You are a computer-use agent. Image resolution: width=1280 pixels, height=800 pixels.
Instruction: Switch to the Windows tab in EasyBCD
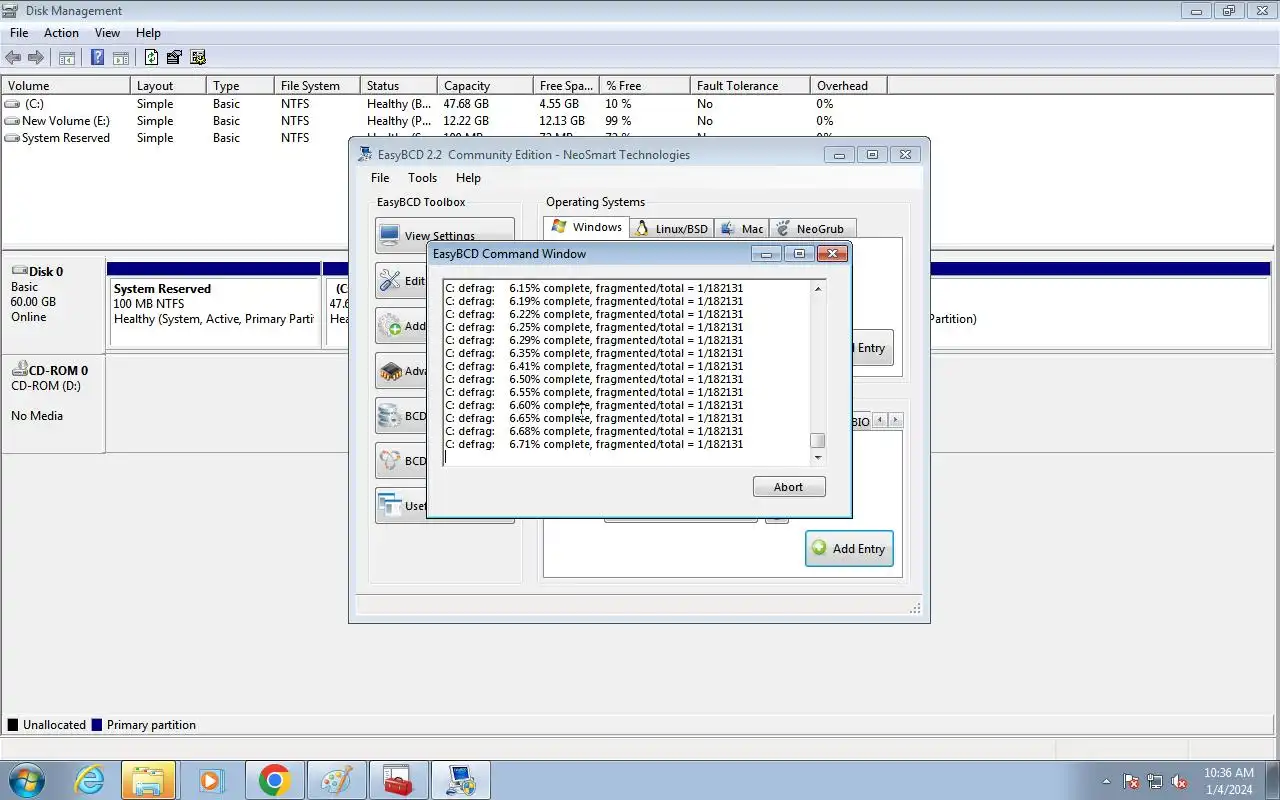coord(587,228)
